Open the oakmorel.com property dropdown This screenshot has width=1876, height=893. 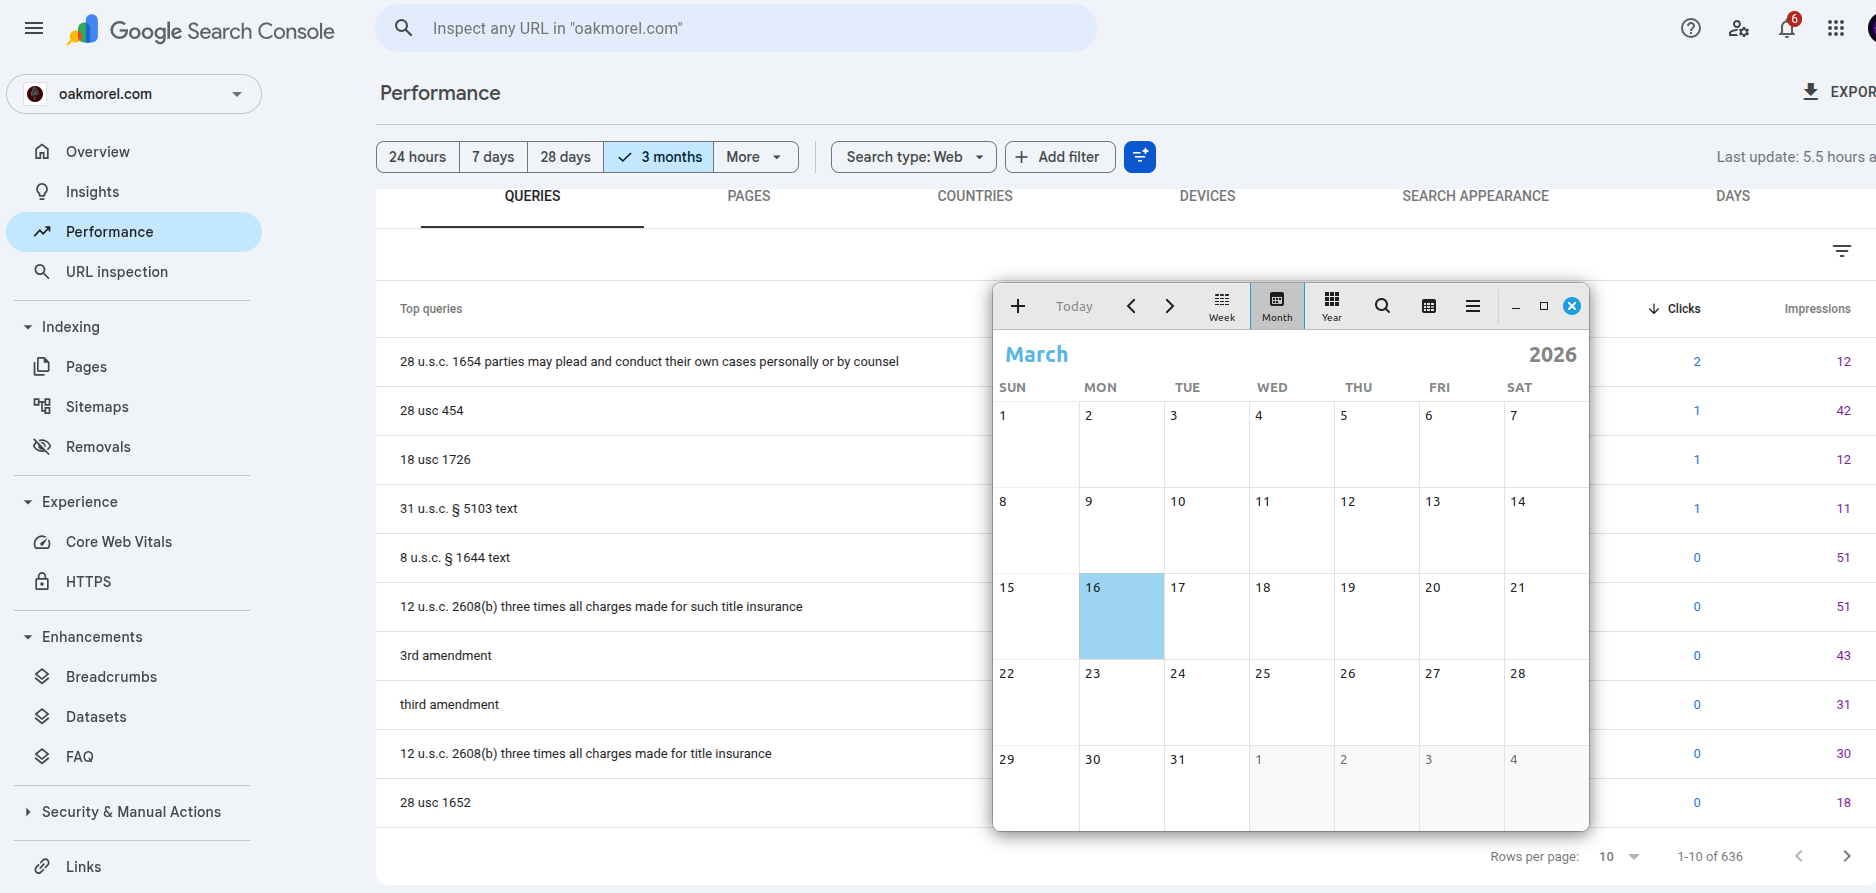[x=134, y=94]
